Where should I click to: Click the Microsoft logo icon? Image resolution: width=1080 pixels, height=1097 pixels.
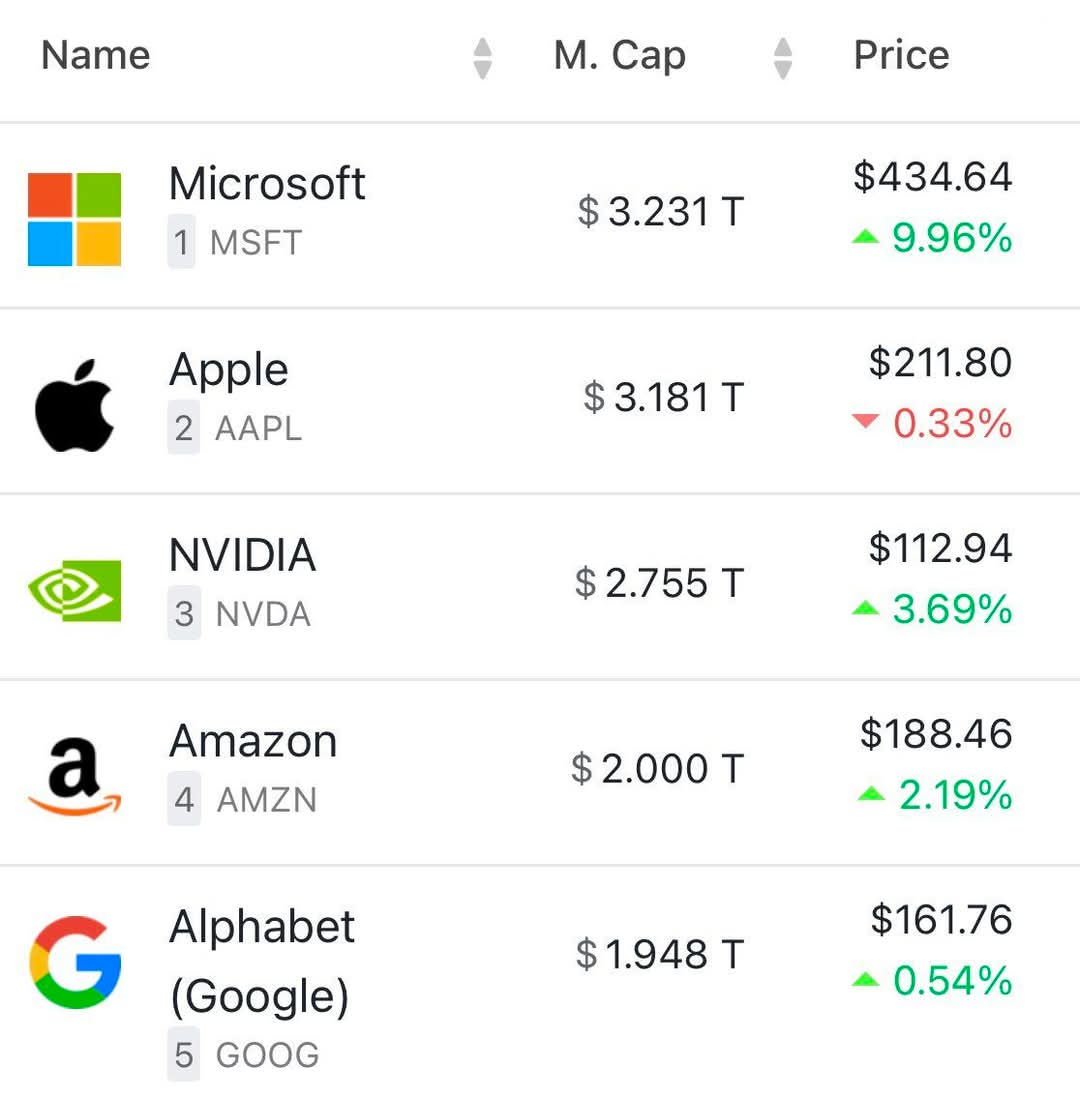(74, 219)
